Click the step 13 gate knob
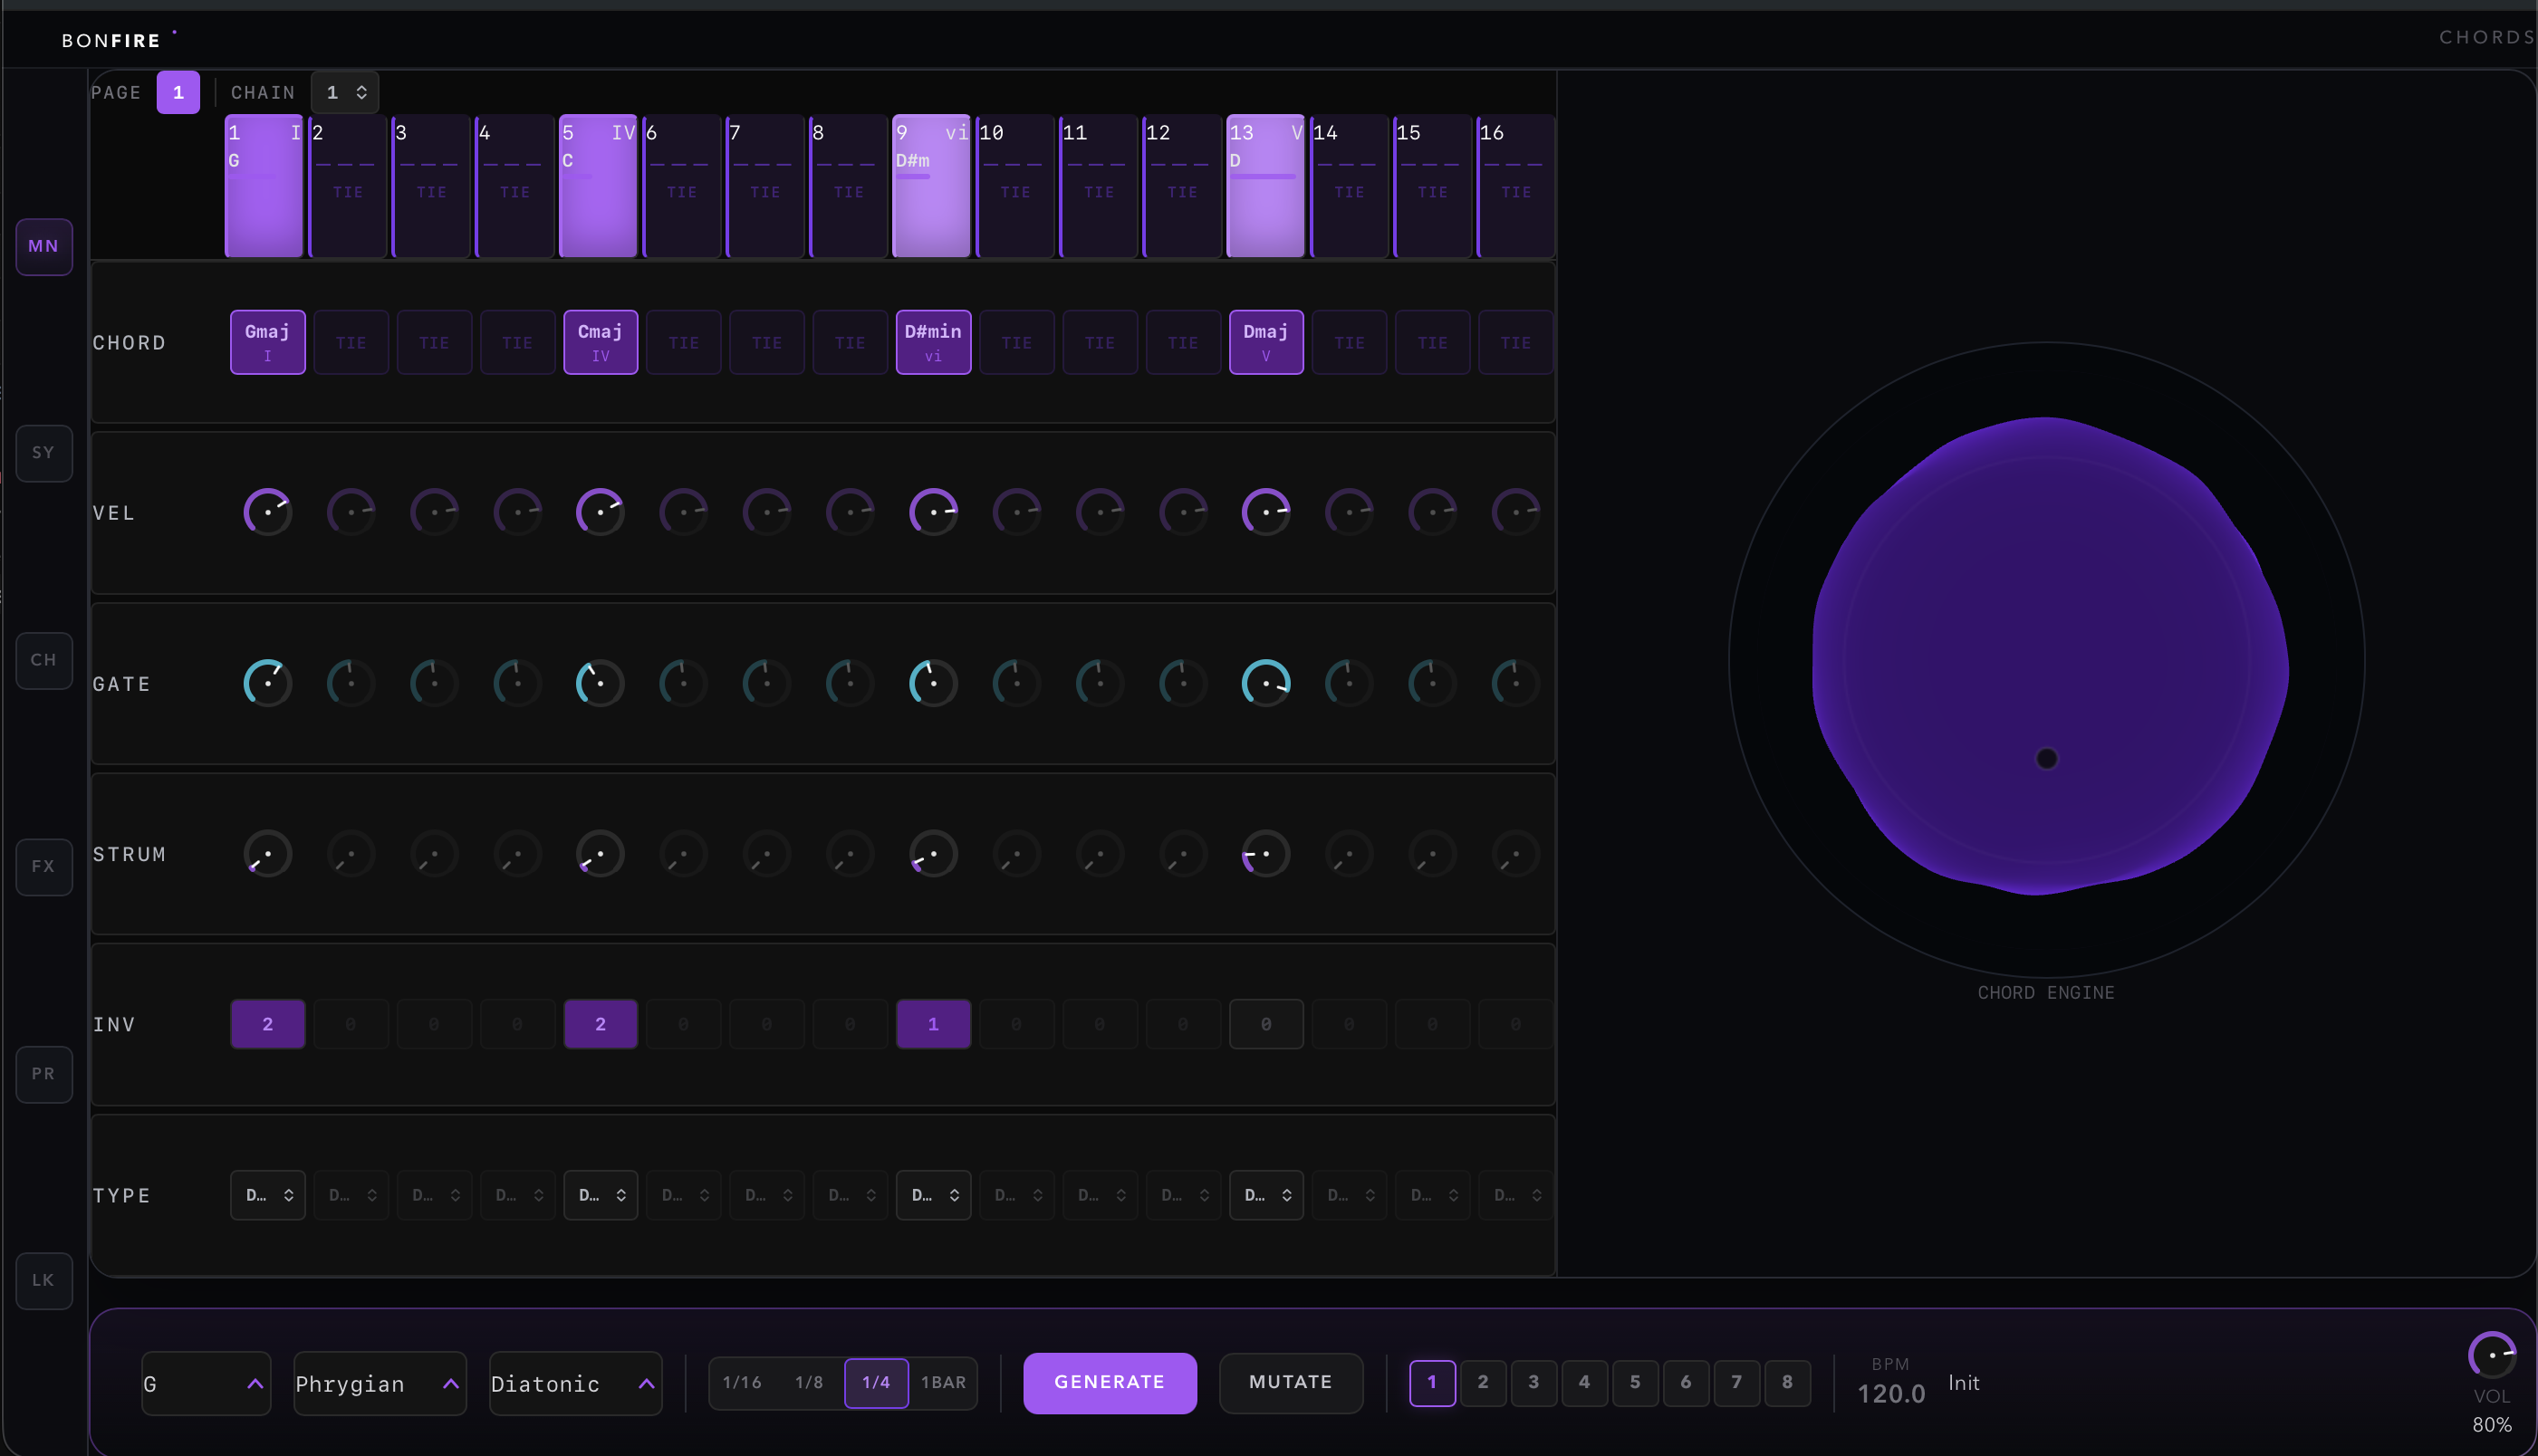 (x=1265, y=683)
